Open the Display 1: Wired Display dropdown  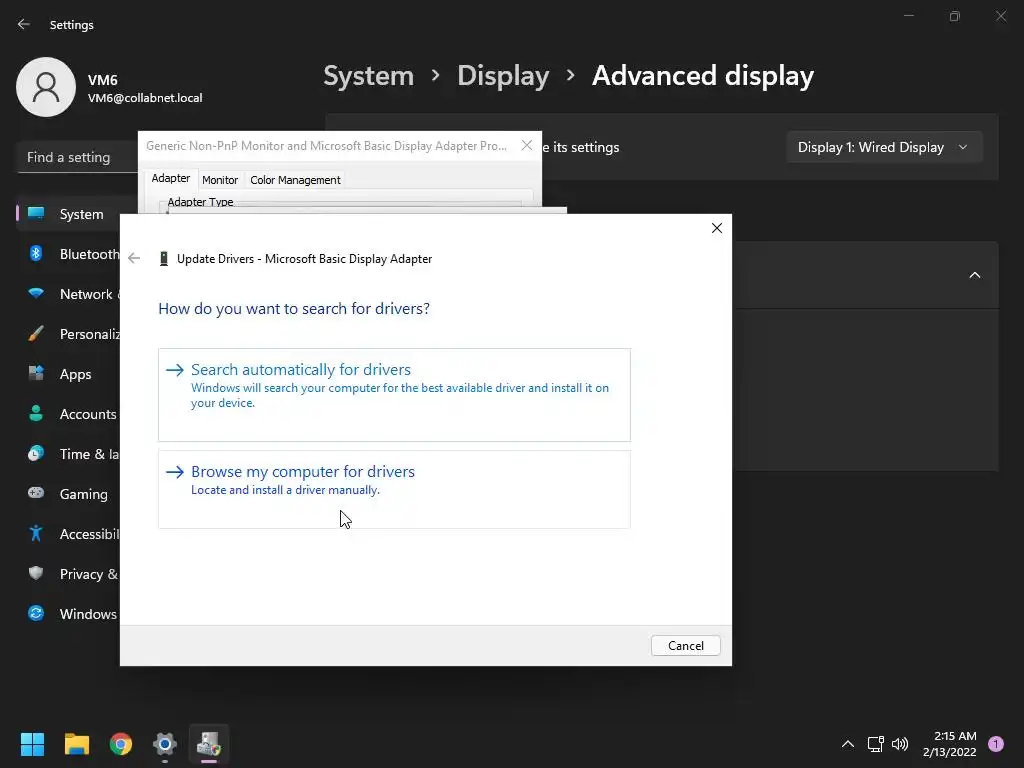[x=884, y=148]
